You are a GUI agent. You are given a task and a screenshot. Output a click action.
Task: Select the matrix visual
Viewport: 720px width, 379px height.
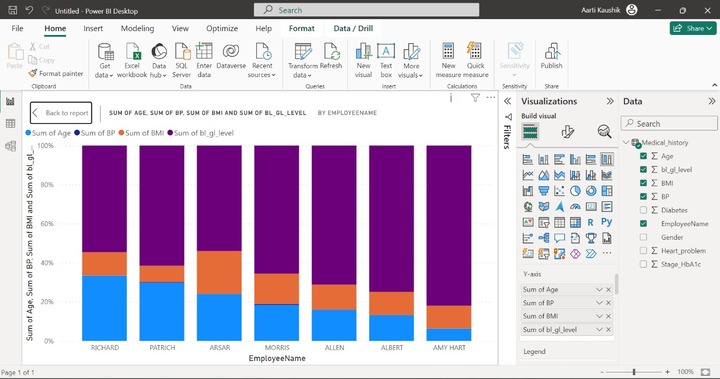[575, 222]
